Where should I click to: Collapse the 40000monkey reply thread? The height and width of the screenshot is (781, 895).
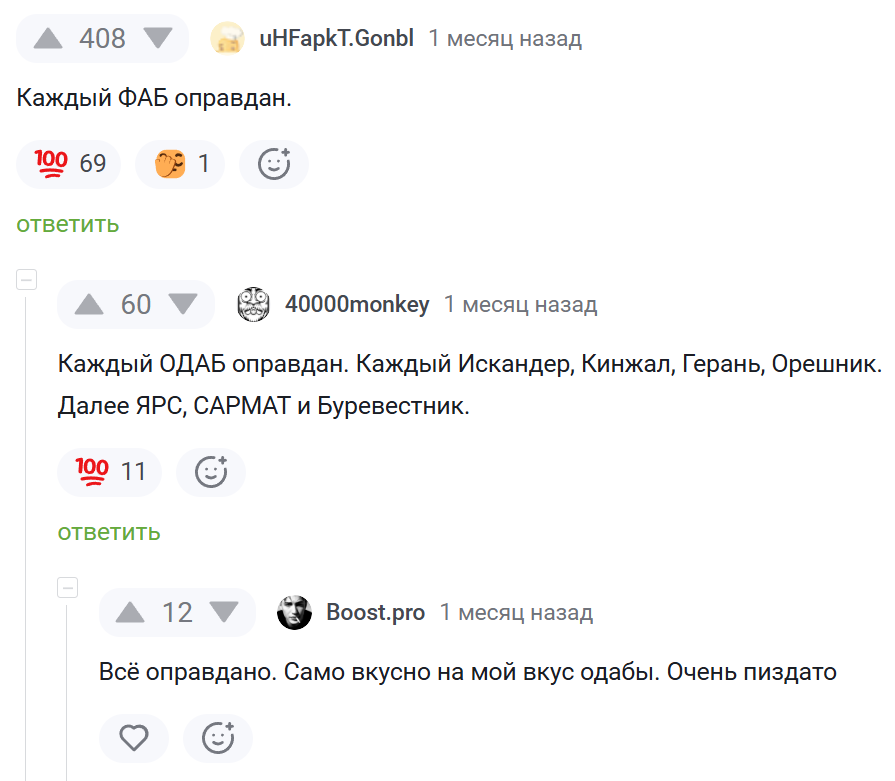[27, 280]
